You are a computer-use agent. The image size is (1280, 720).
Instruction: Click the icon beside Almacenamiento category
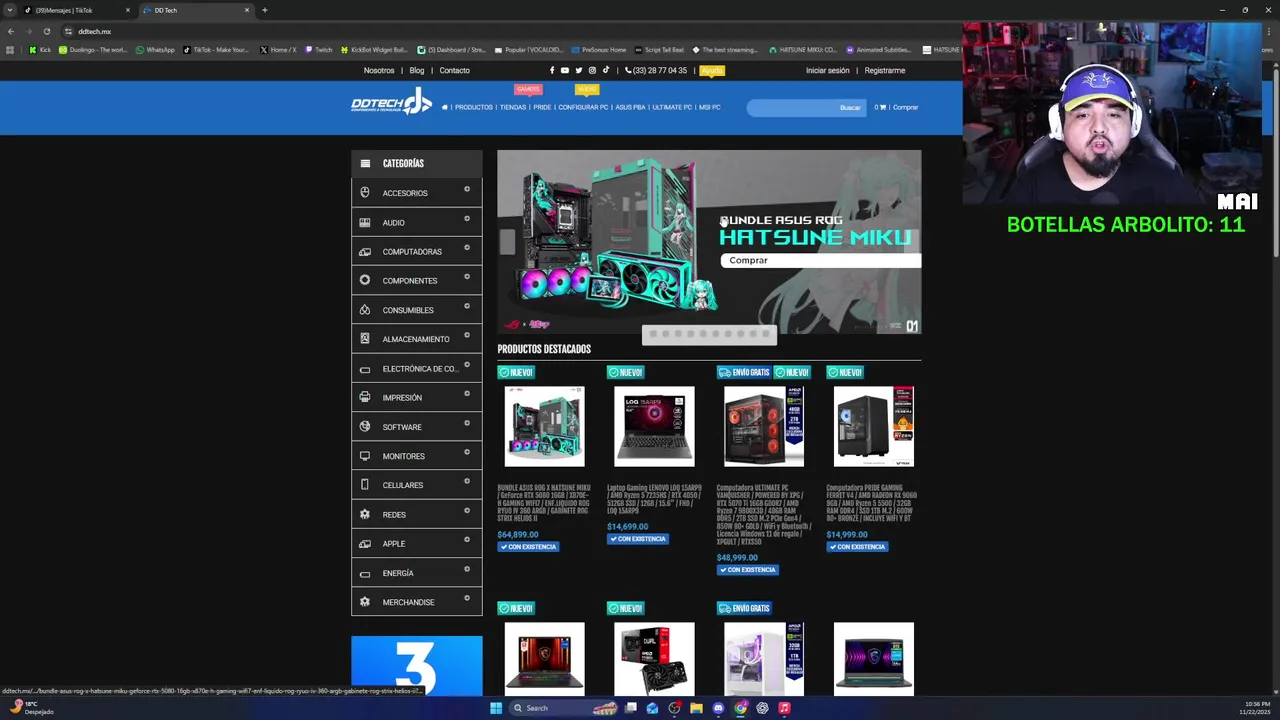pyautogui.click(x=364, y=339)
